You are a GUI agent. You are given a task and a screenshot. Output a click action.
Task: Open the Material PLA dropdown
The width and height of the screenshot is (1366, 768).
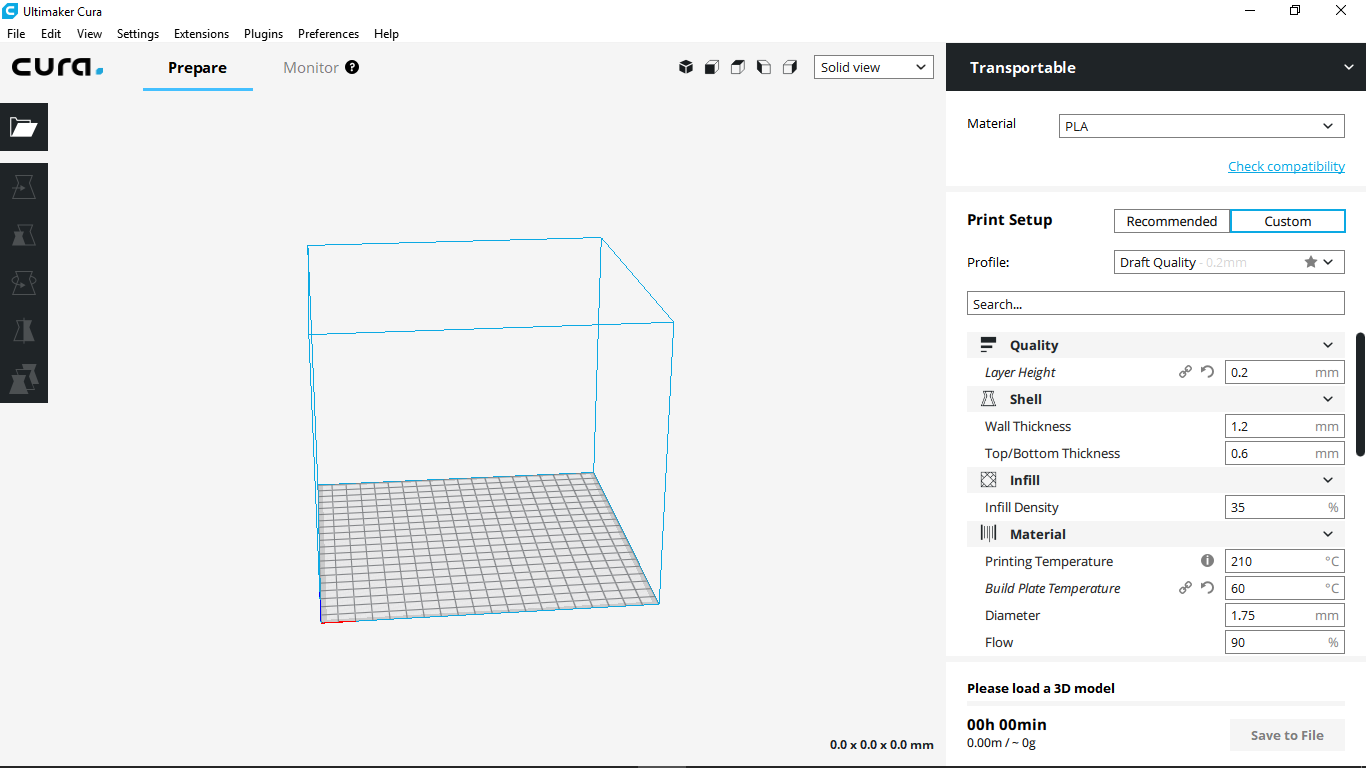(x=1202, y=127)
